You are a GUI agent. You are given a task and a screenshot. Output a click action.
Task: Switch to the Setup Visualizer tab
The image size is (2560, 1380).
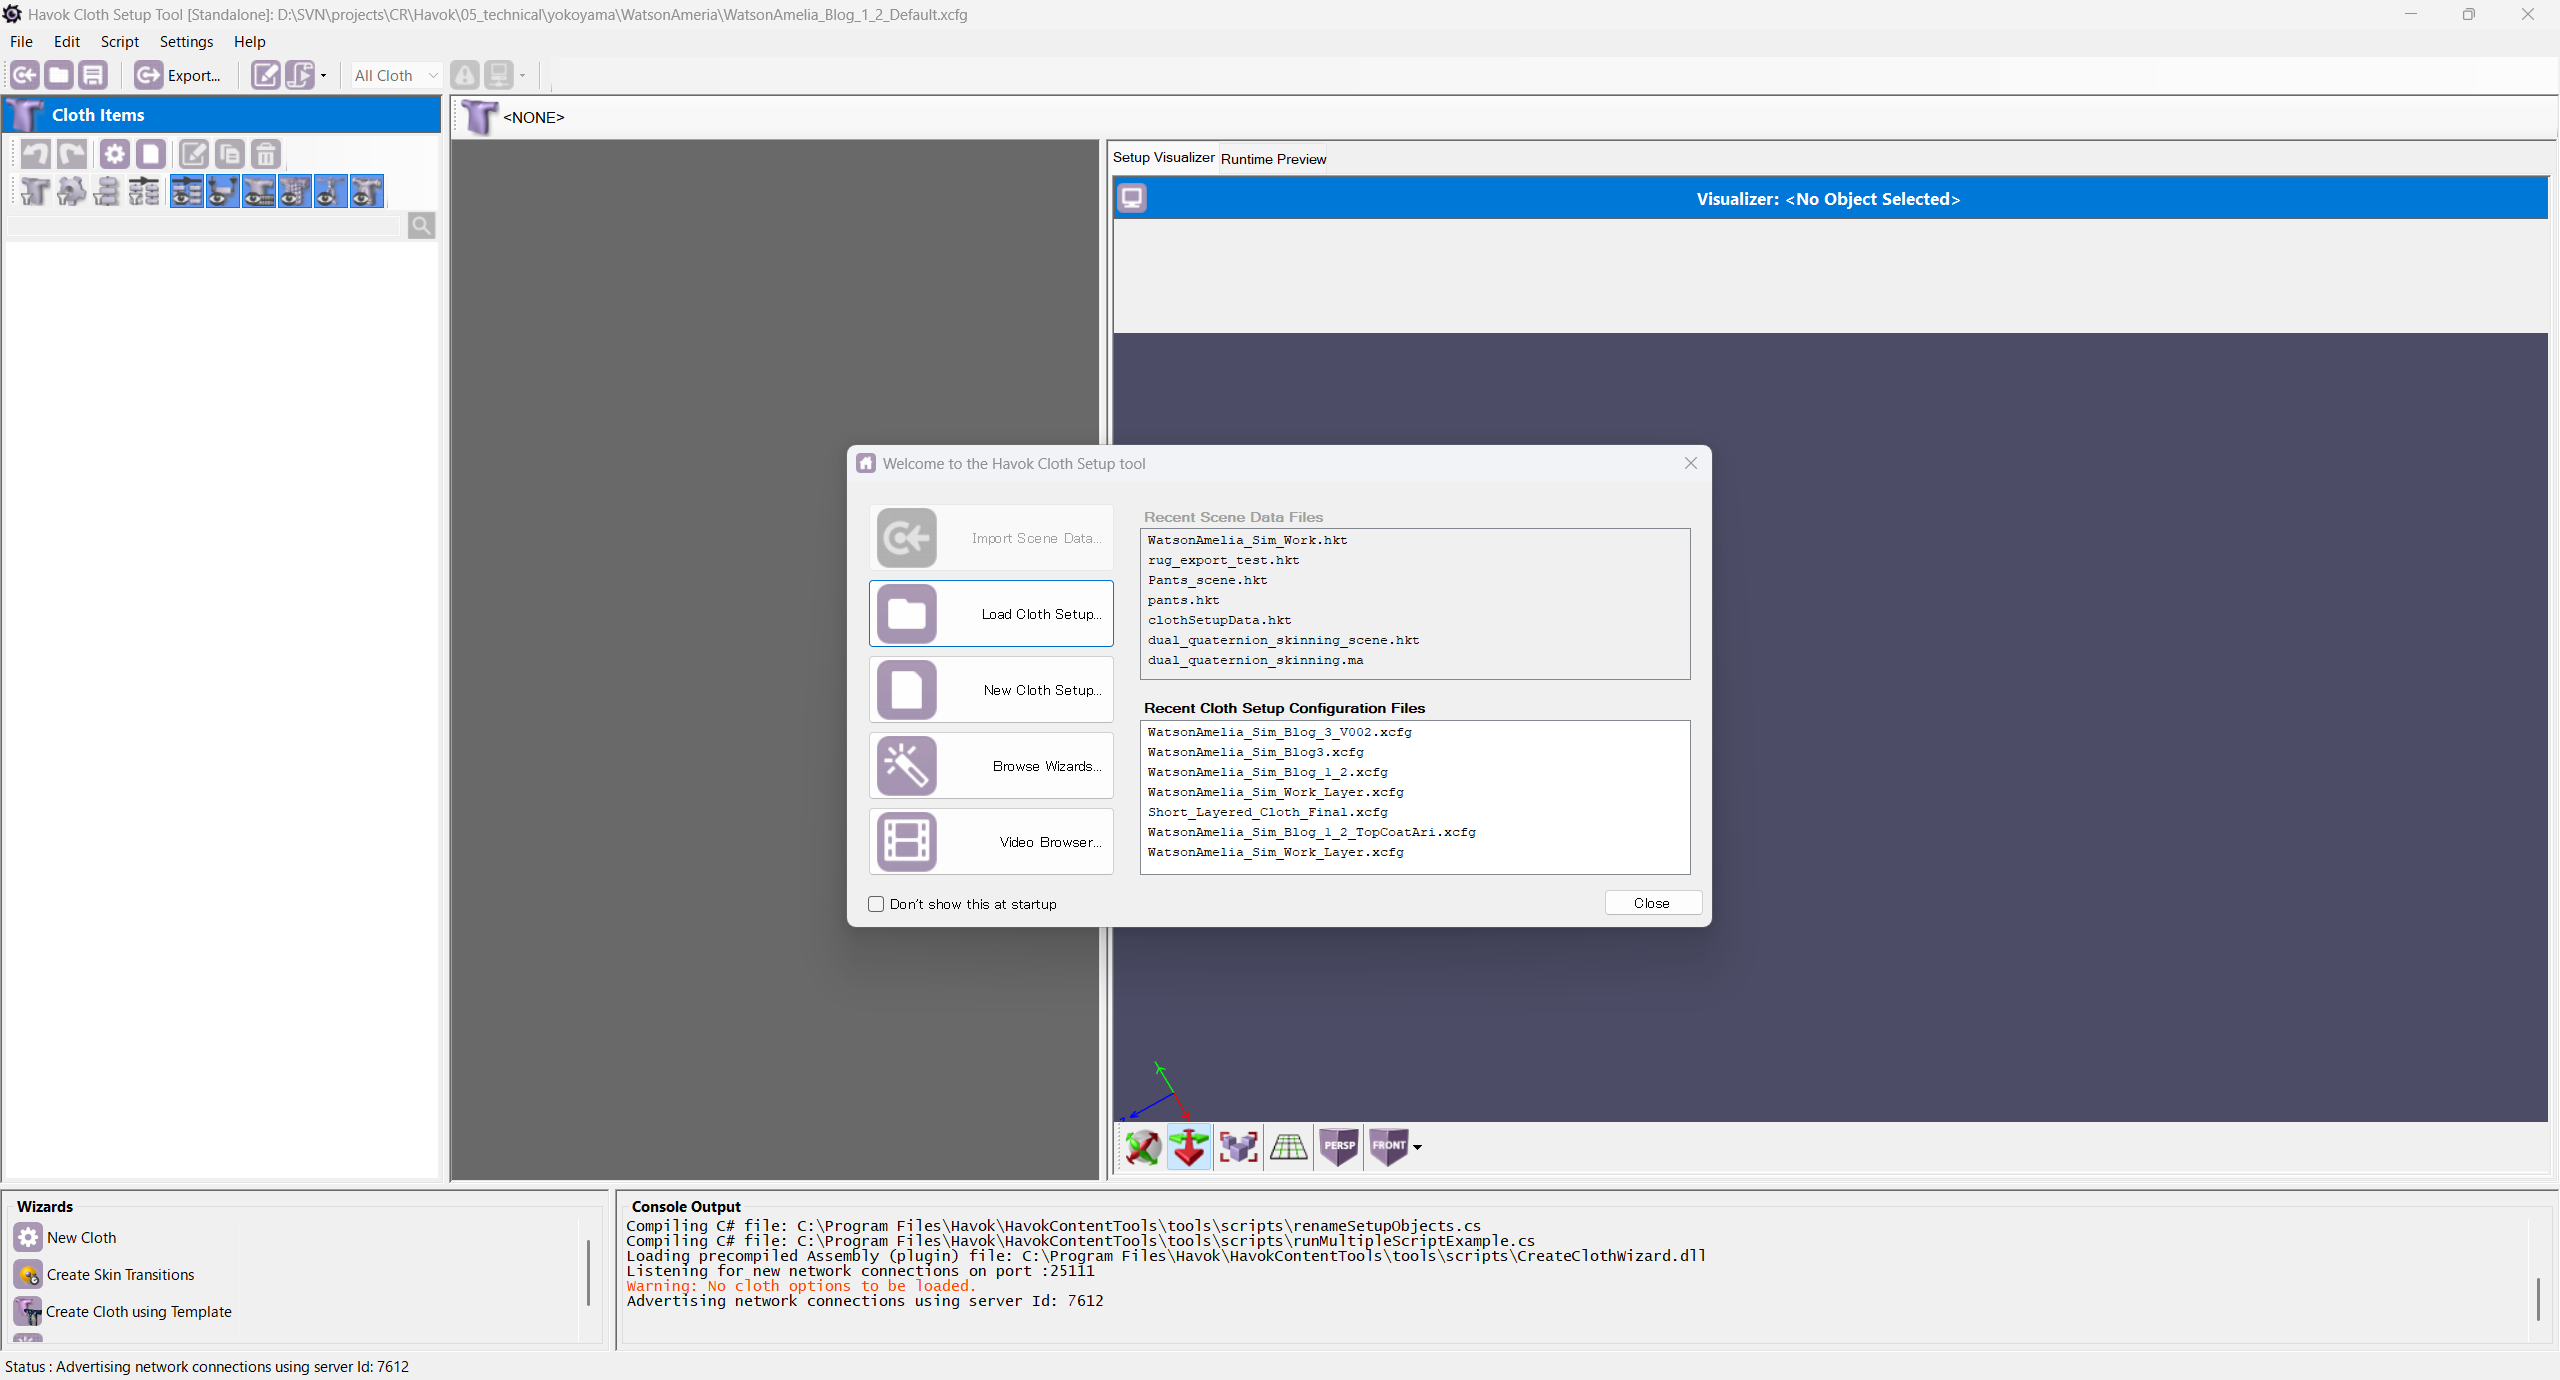click(x=1164, y=158)
